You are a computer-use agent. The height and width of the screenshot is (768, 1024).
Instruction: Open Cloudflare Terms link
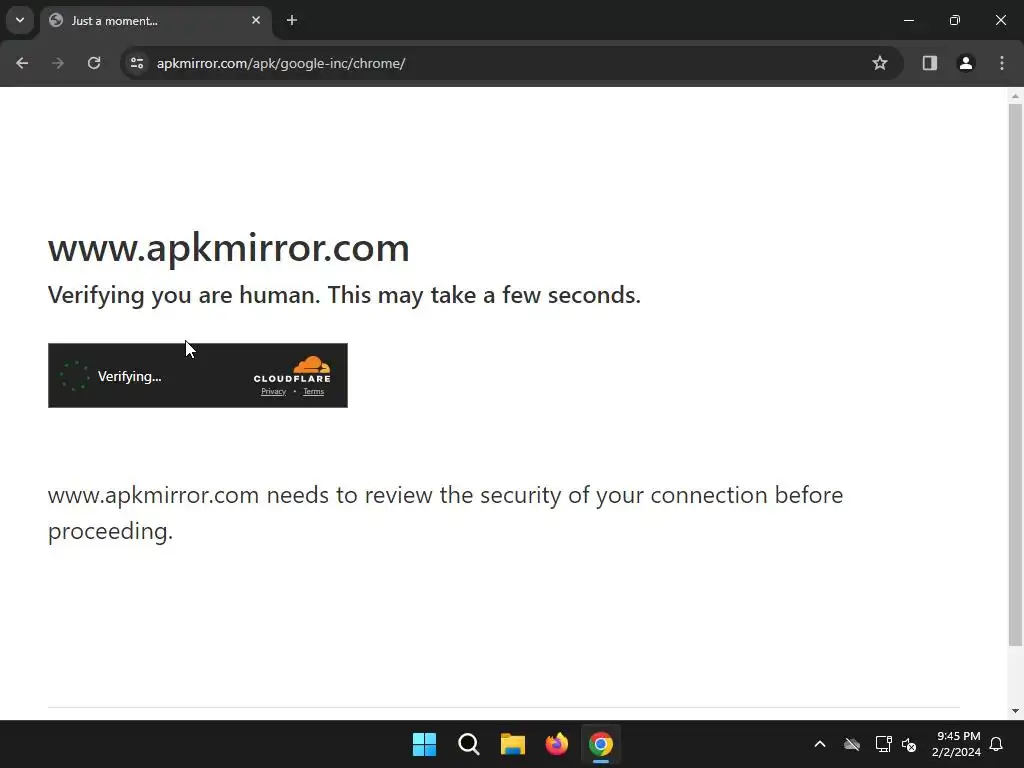click(x=313, y=392)
